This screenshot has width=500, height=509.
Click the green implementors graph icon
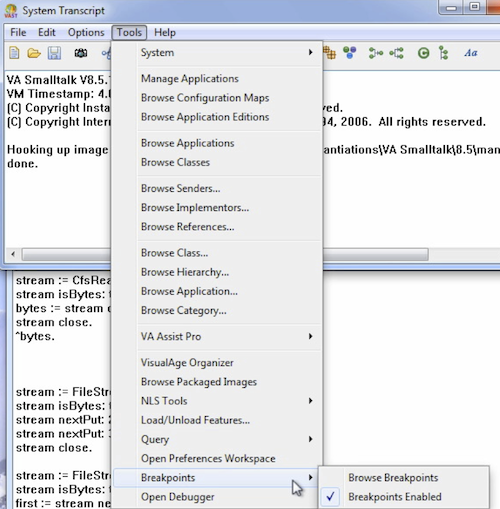pos(397,53)
